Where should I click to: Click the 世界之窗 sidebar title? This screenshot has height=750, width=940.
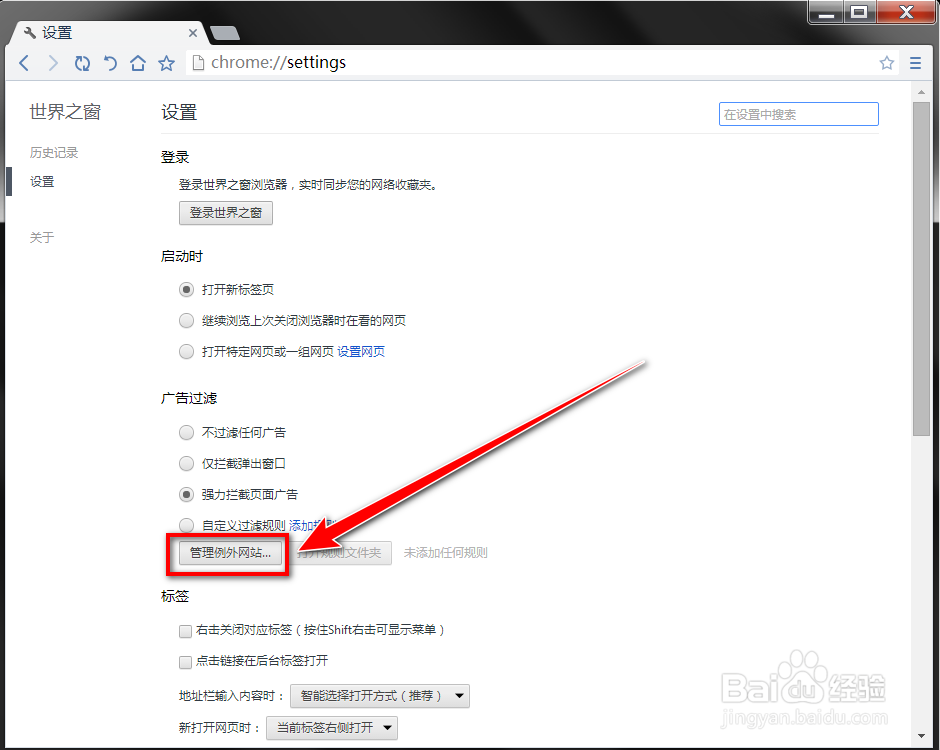point(65,112)
